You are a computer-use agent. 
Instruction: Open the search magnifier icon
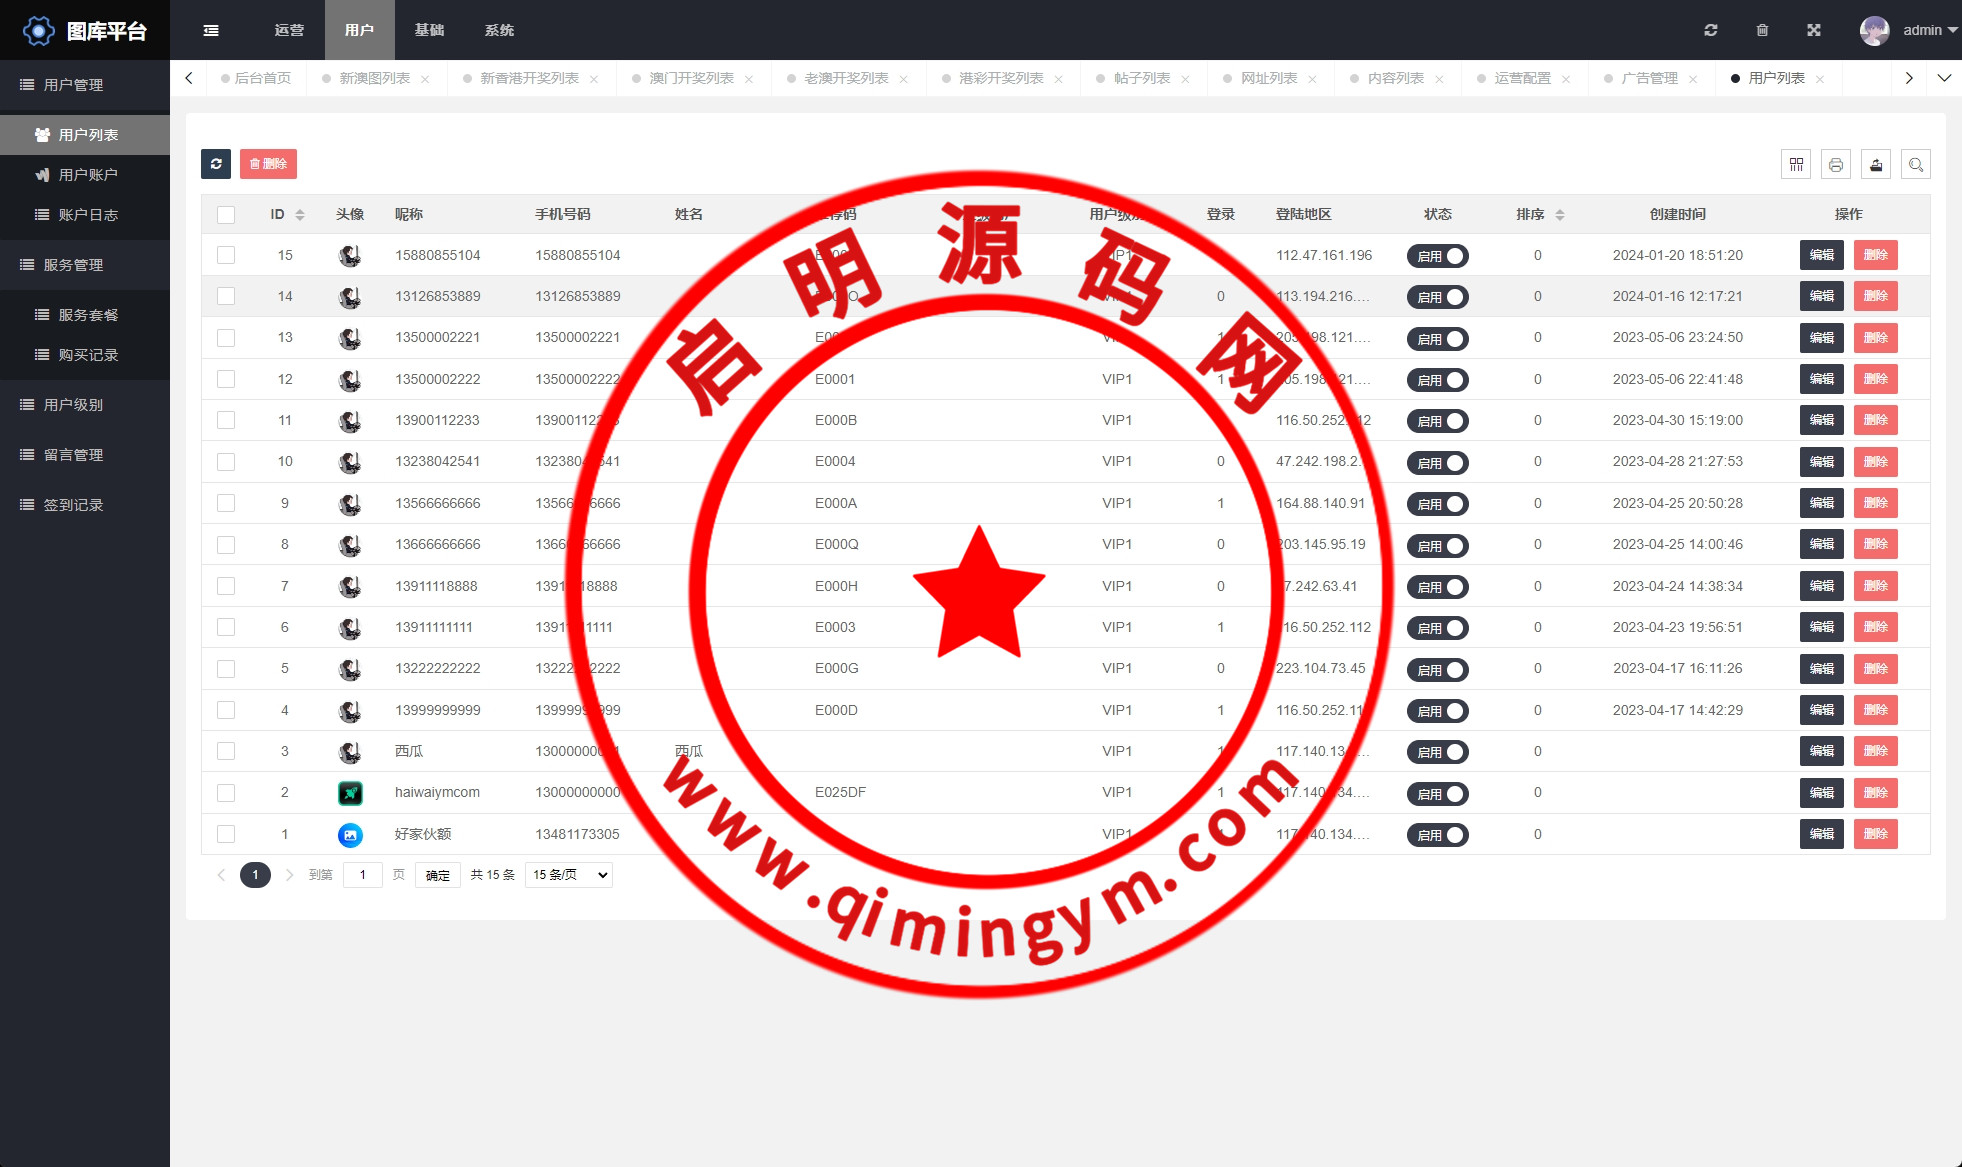click(1916, 165)
